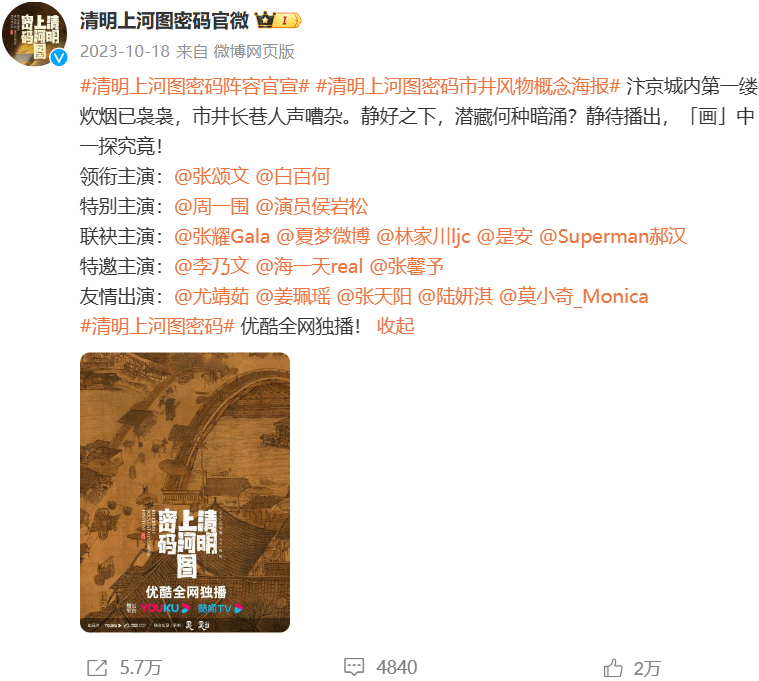
Task: Collapse the post with 收起
Action: click(x=395, y=326)
